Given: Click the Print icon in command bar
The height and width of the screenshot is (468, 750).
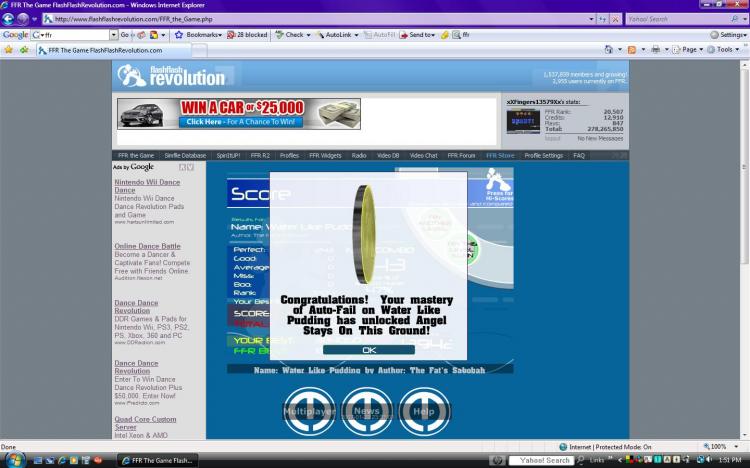Looking at the screenshot, I should [x=655, y=50].
